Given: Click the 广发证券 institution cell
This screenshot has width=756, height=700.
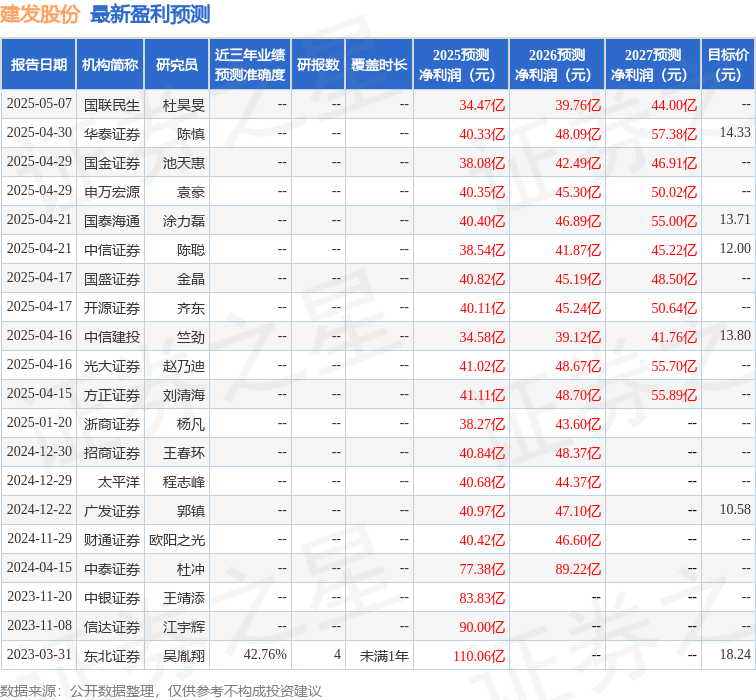Looking at the screenshot, I should pos(112,511).
